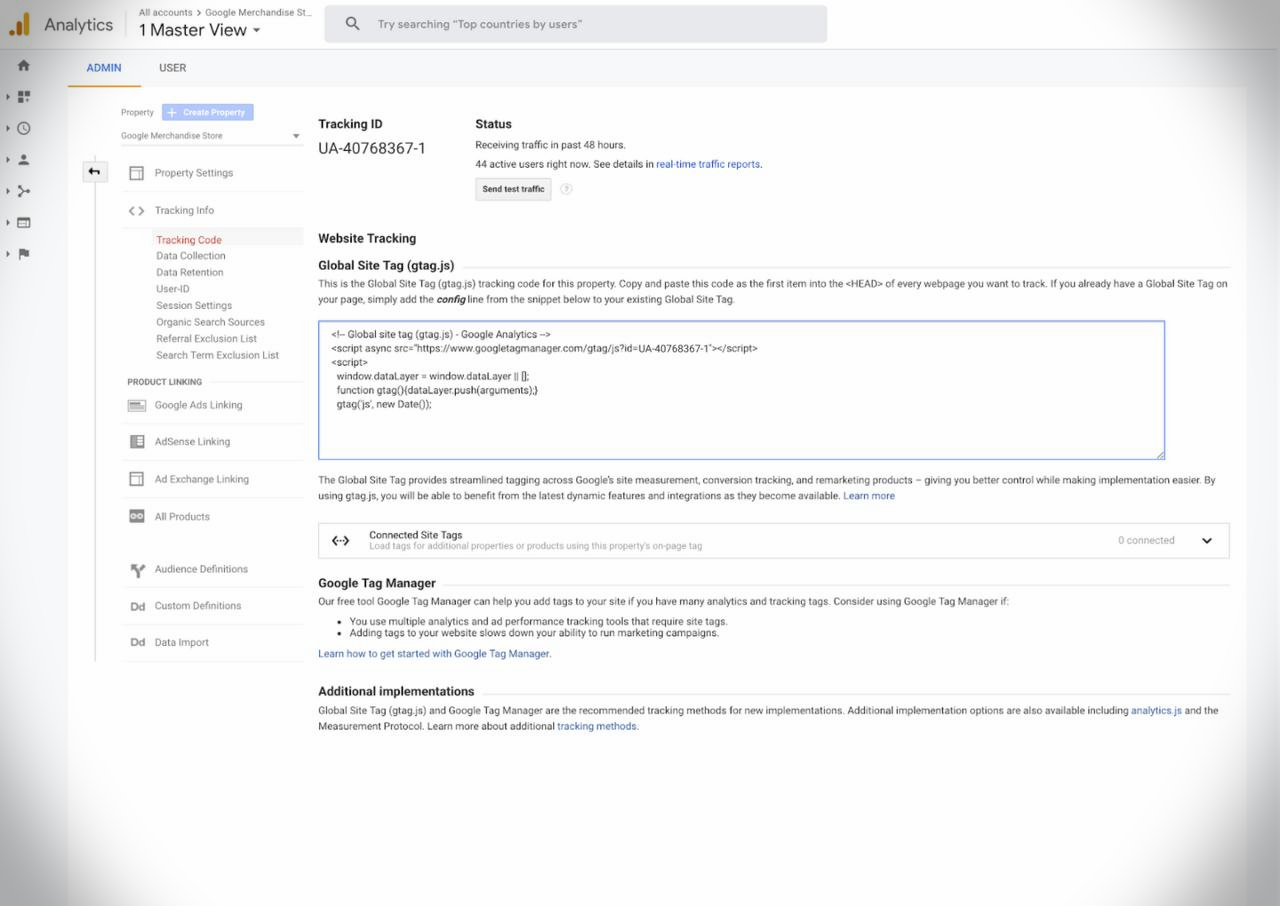Select Session Settings menu item
Screen dimensions: 1280x906
(194, 306)
